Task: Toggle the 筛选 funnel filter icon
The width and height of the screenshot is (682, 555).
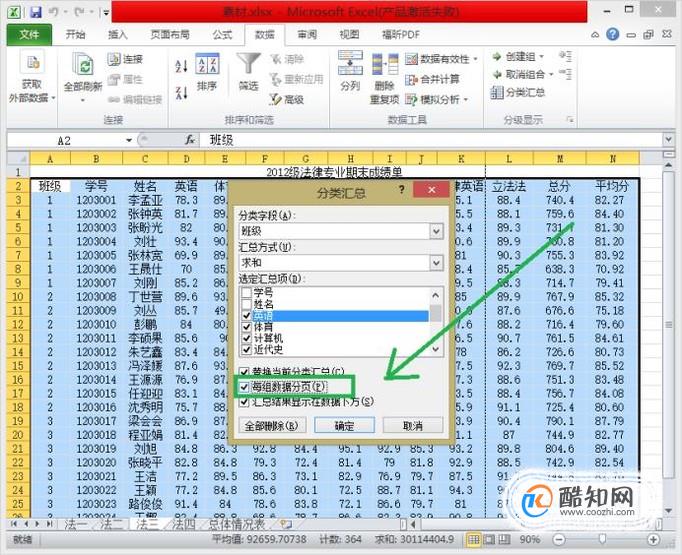Action: (x=248, y=64)
